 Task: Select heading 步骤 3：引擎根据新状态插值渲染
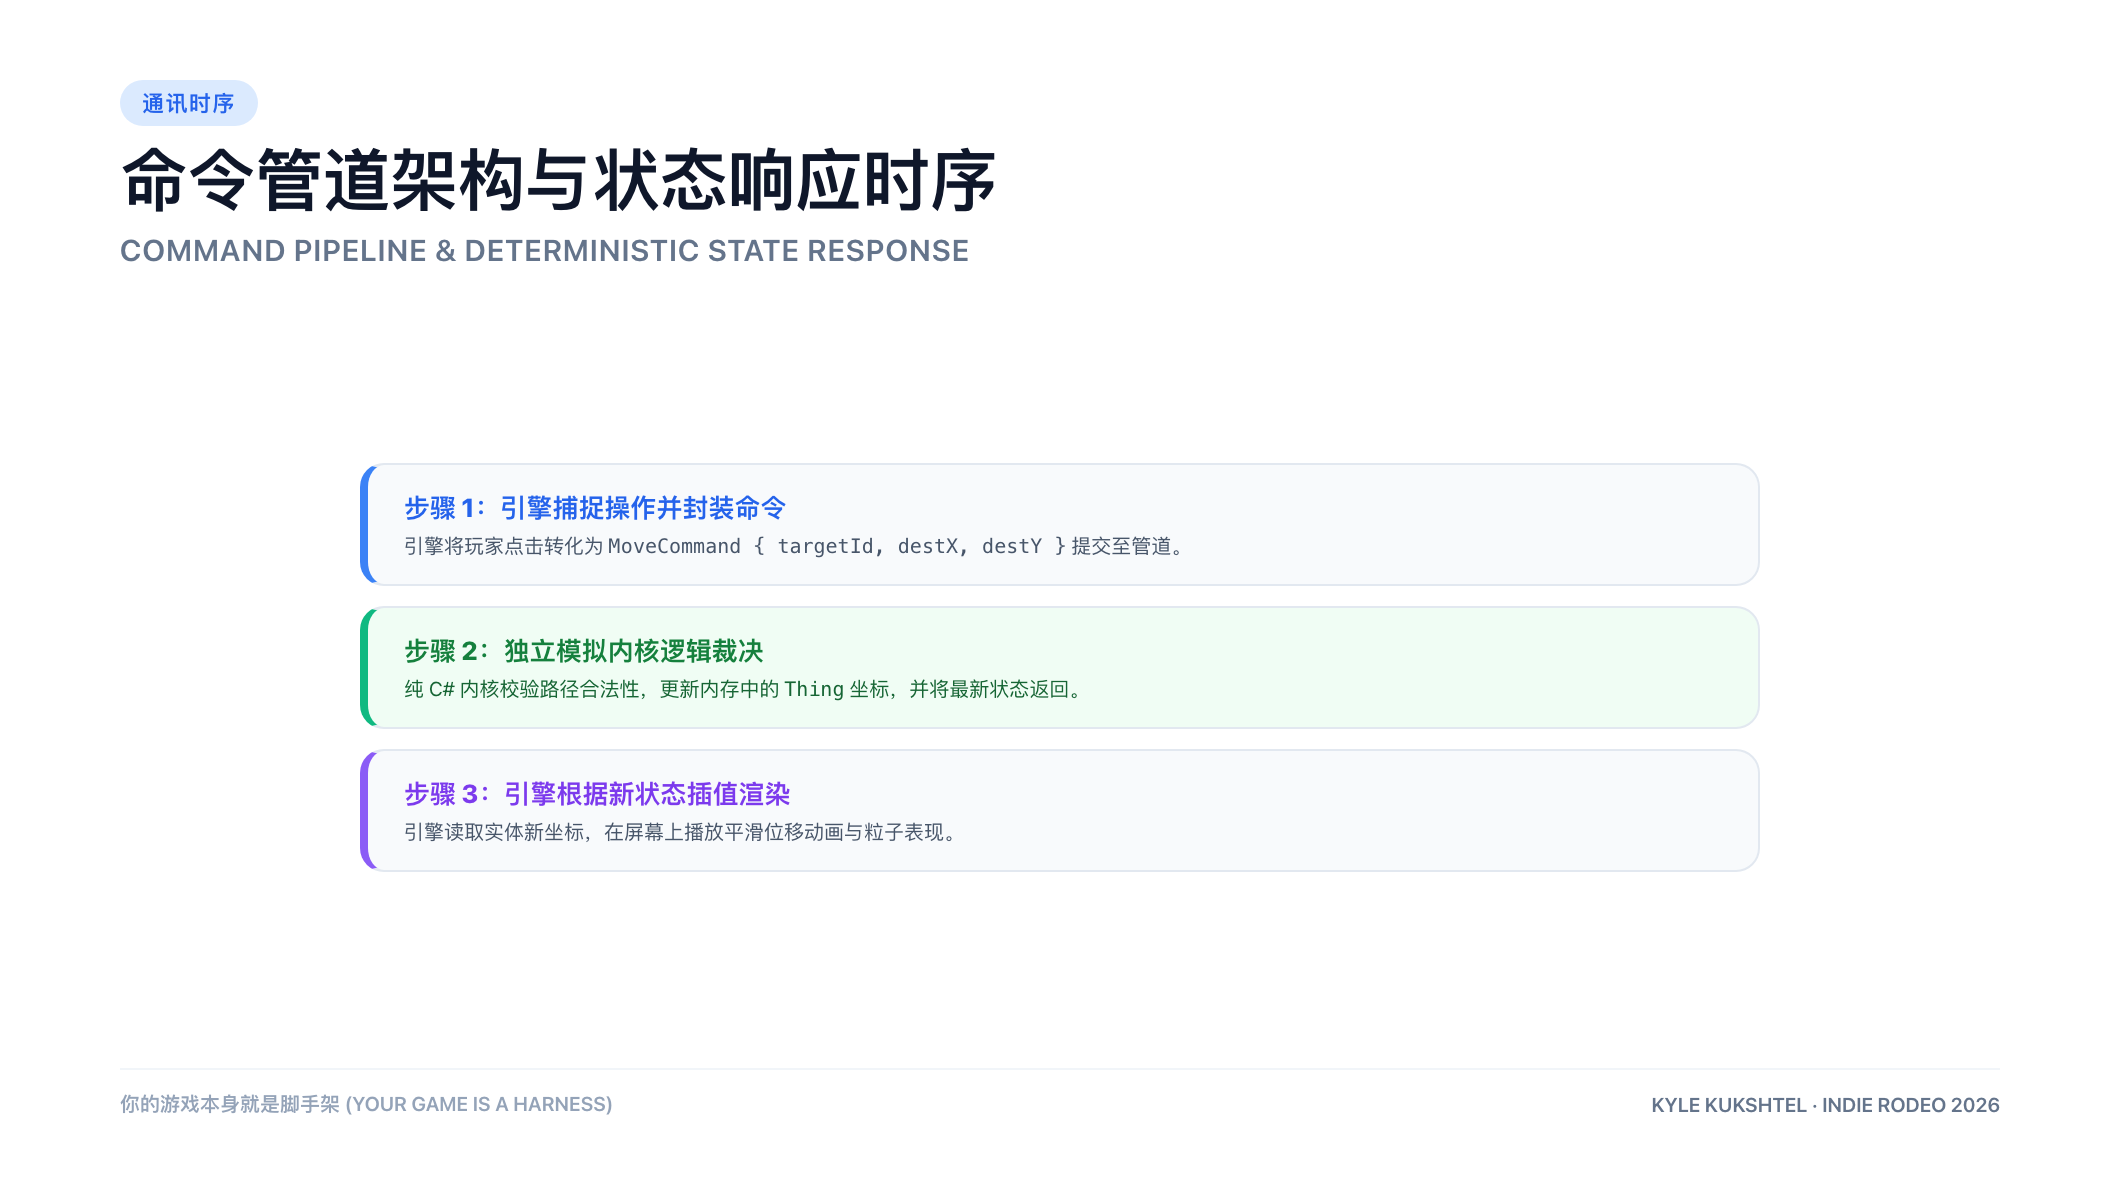point(597,794)
